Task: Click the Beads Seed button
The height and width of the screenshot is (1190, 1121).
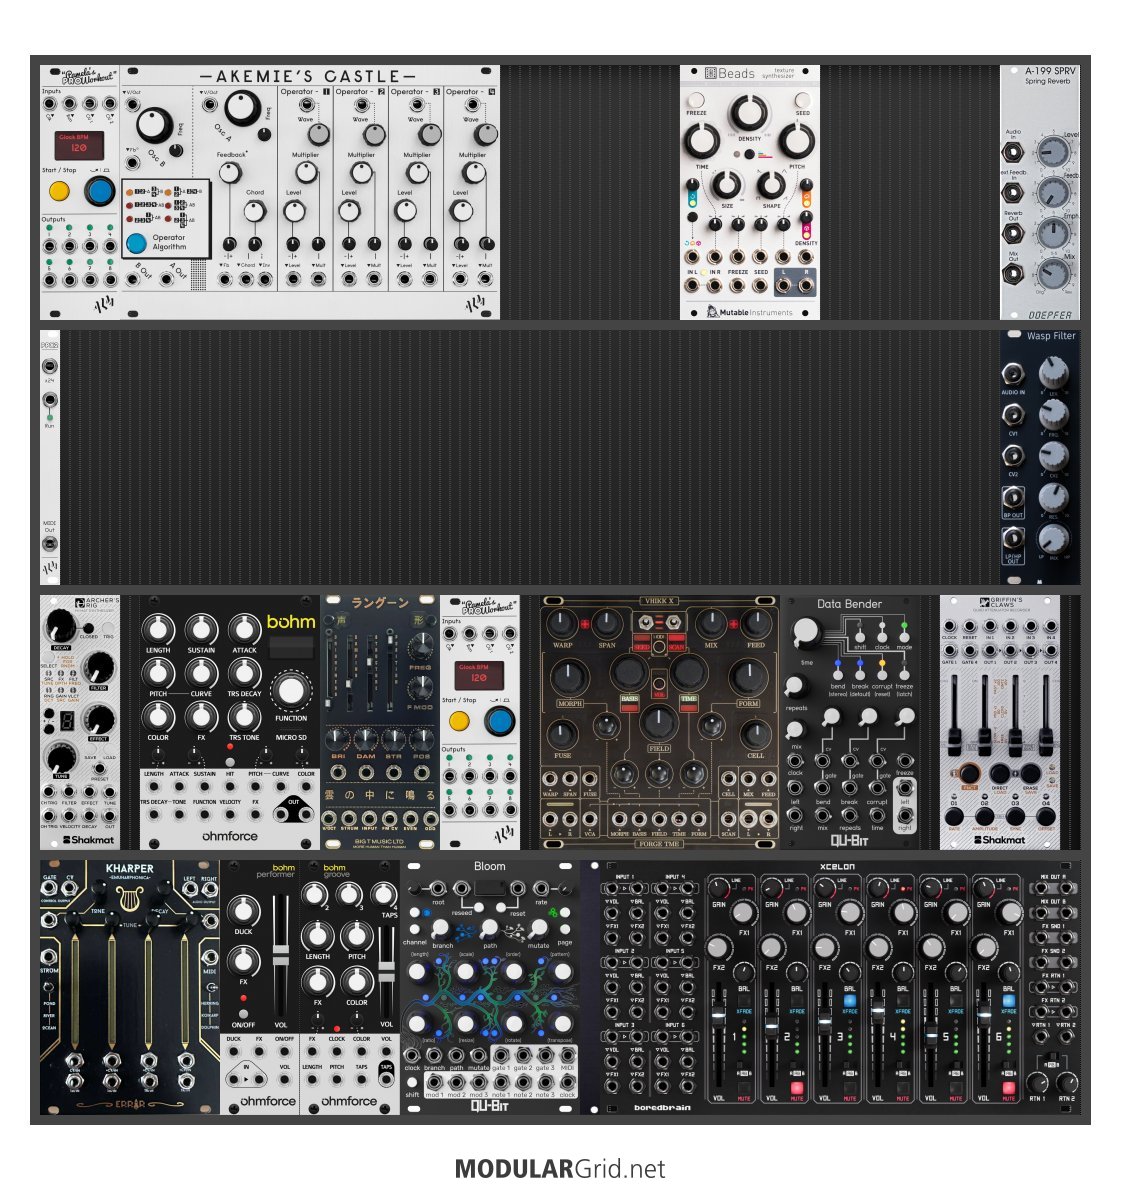Action: point(802,99)
